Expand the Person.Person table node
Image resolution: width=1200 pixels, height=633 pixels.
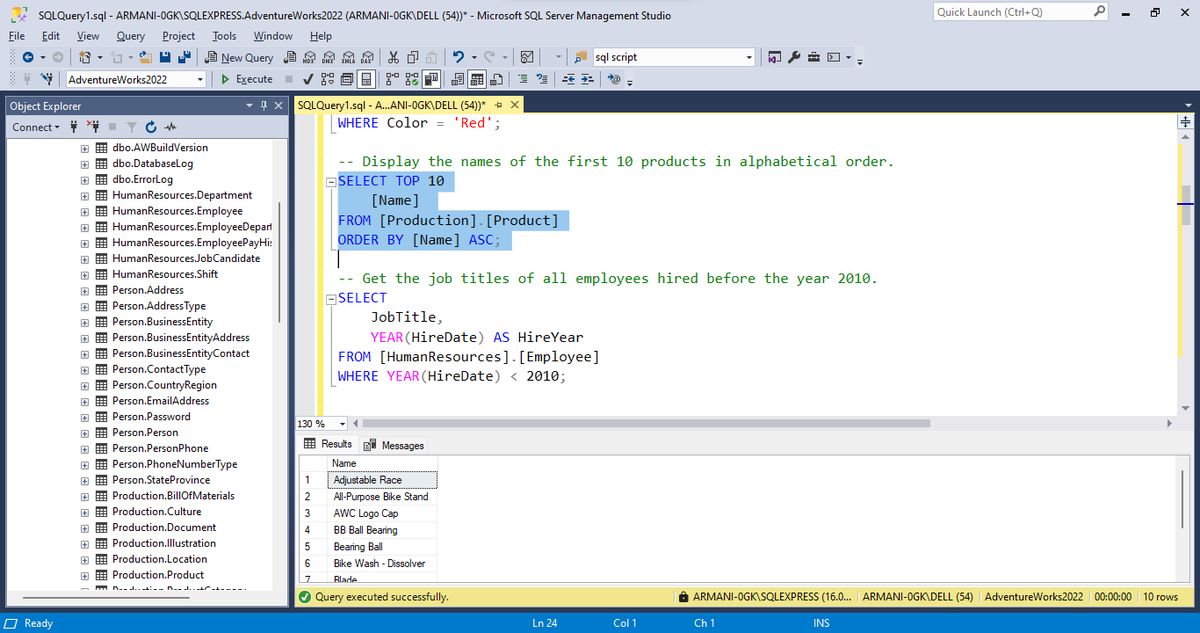pos(86,433)
